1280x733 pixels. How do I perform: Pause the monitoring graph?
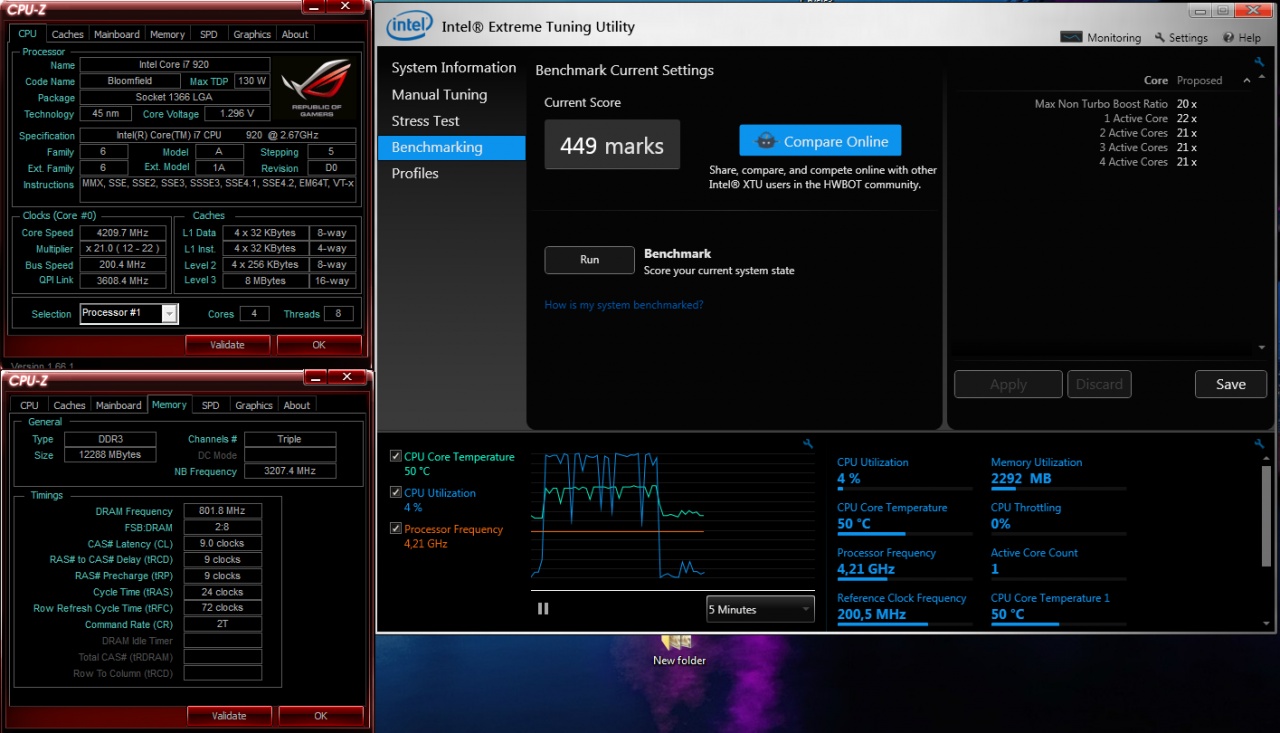[x=543, y=608]
